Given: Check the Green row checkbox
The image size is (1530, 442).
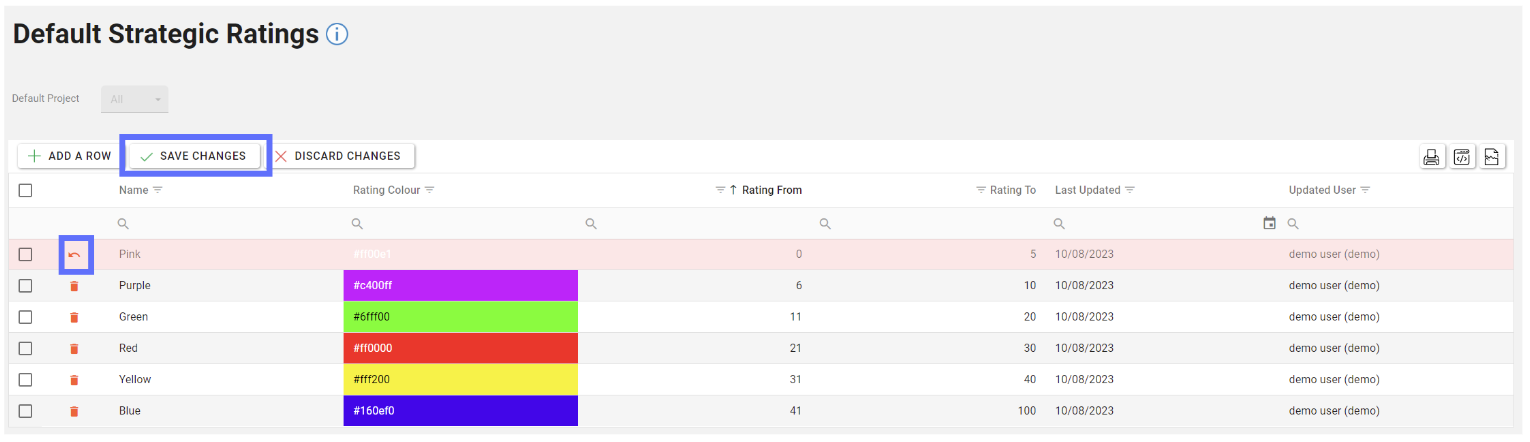Looking at the screenshot, I should point(26,317).
